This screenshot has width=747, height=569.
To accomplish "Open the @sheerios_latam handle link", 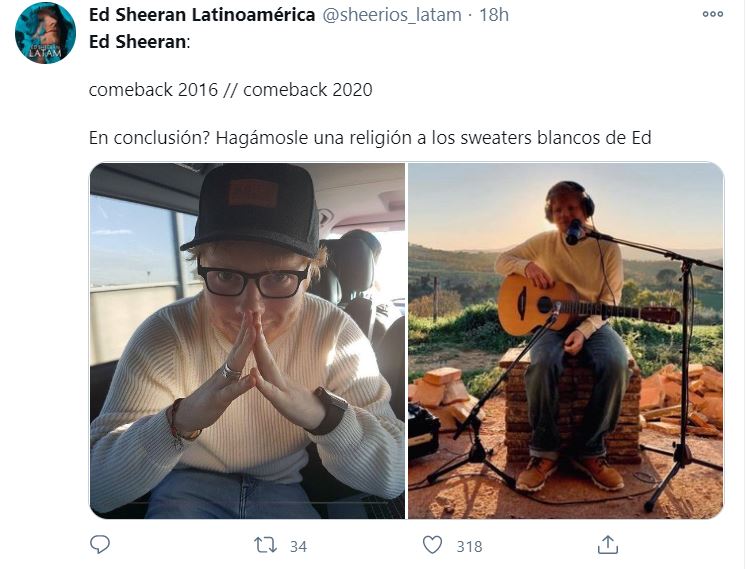I will pos(392,15).
